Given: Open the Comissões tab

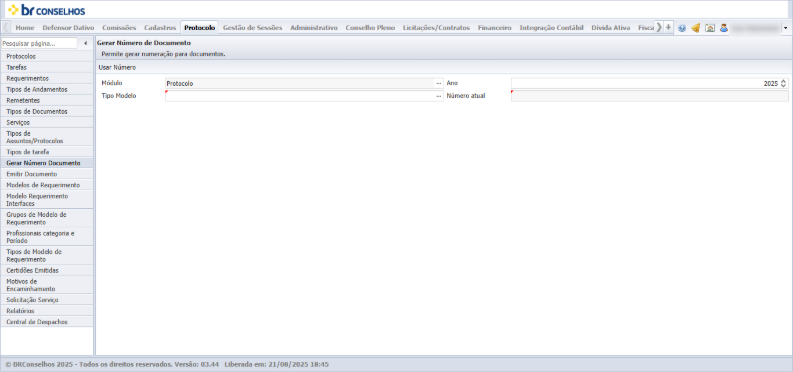Looking at the screenshot, I should [x=119, y=28].
